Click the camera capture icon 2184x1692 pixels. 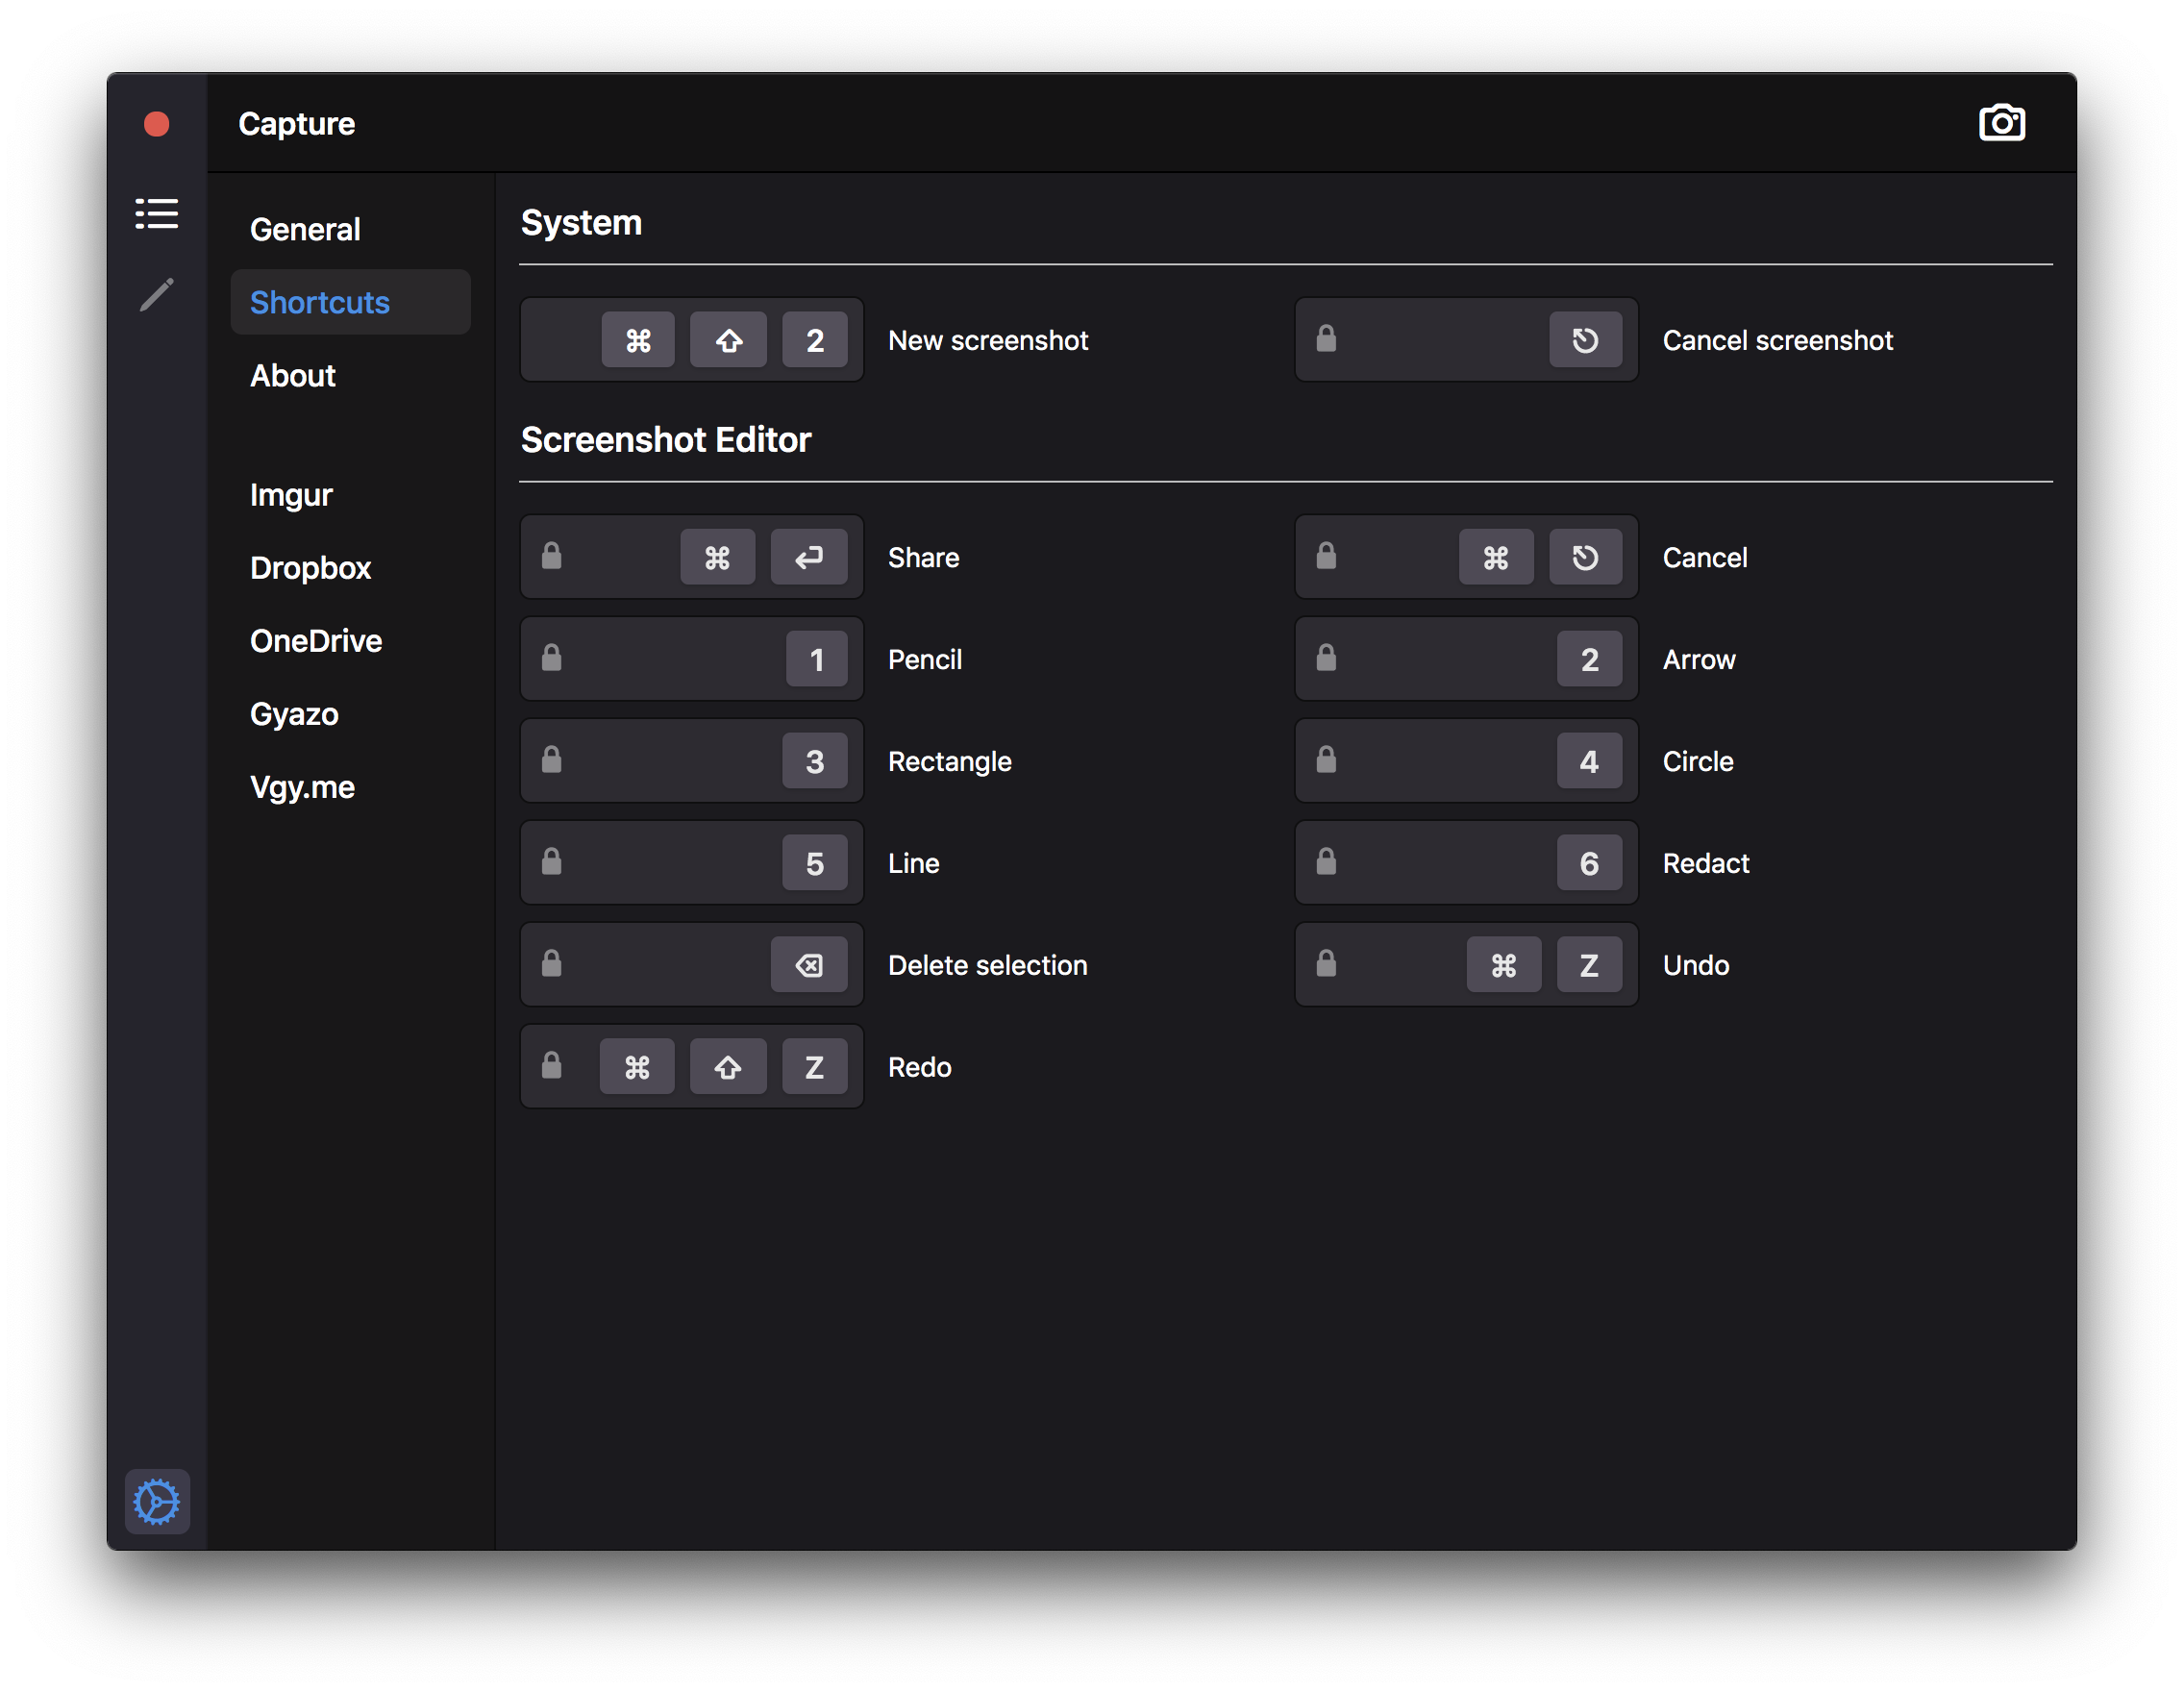pyautogui.click(x=2001, y=123)
